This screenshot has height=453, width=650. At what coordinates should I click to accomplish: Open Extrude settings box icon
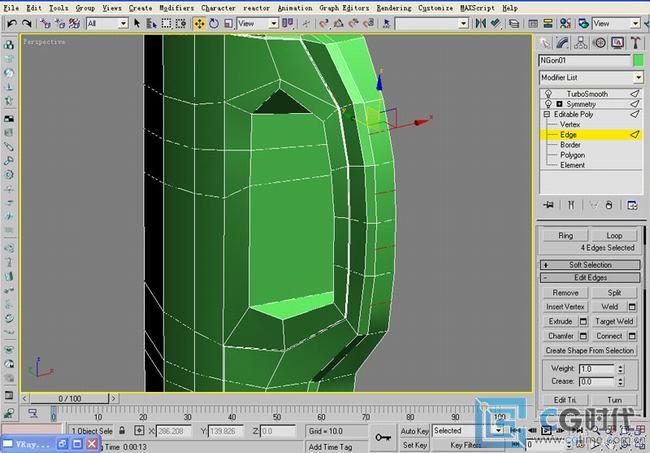coord(583,321)
